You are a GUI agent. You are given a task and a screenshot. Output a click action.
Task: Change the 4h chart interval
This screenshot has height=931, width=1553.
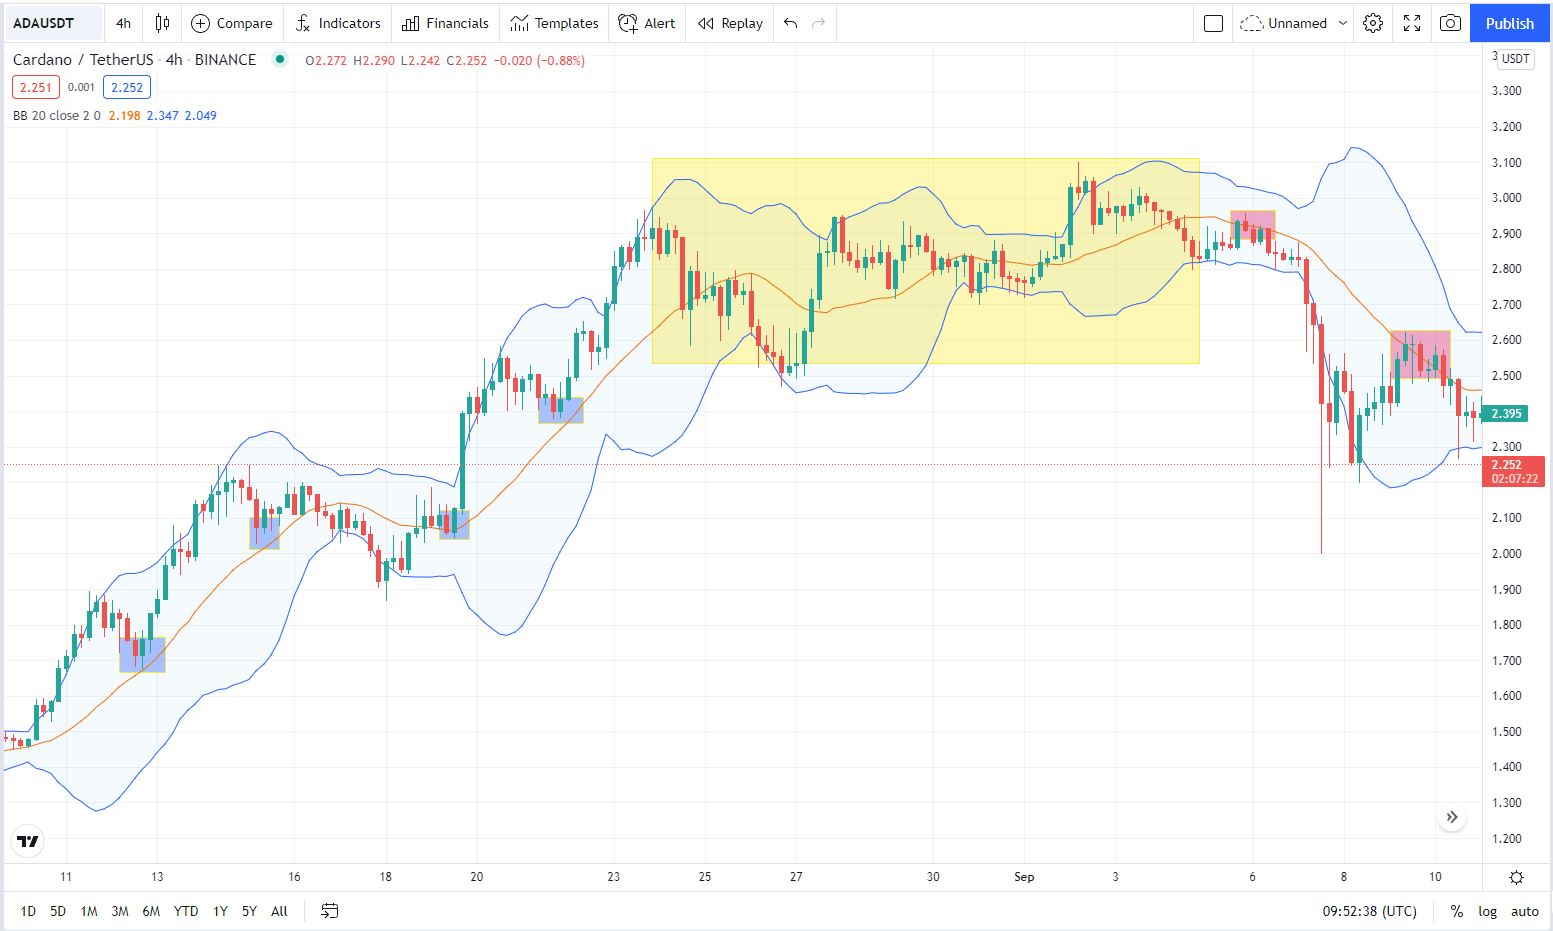(x=123, y=23)
